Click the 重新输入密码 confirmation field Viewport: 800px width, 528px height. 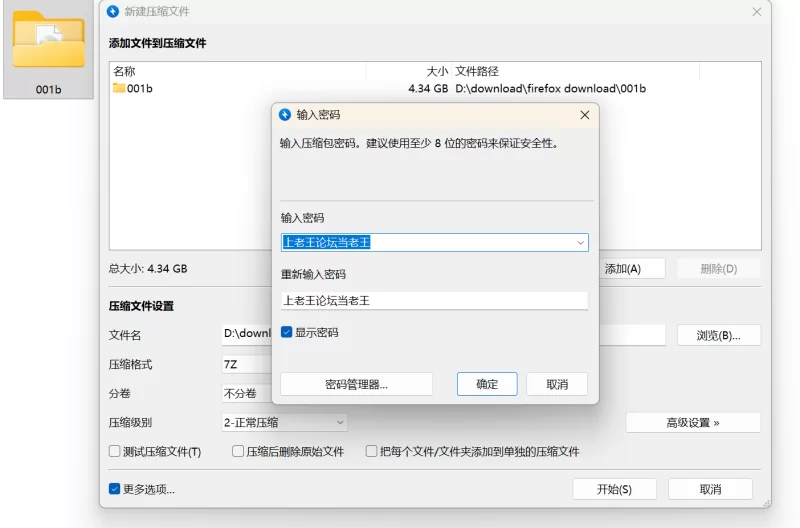pos(434,300)
